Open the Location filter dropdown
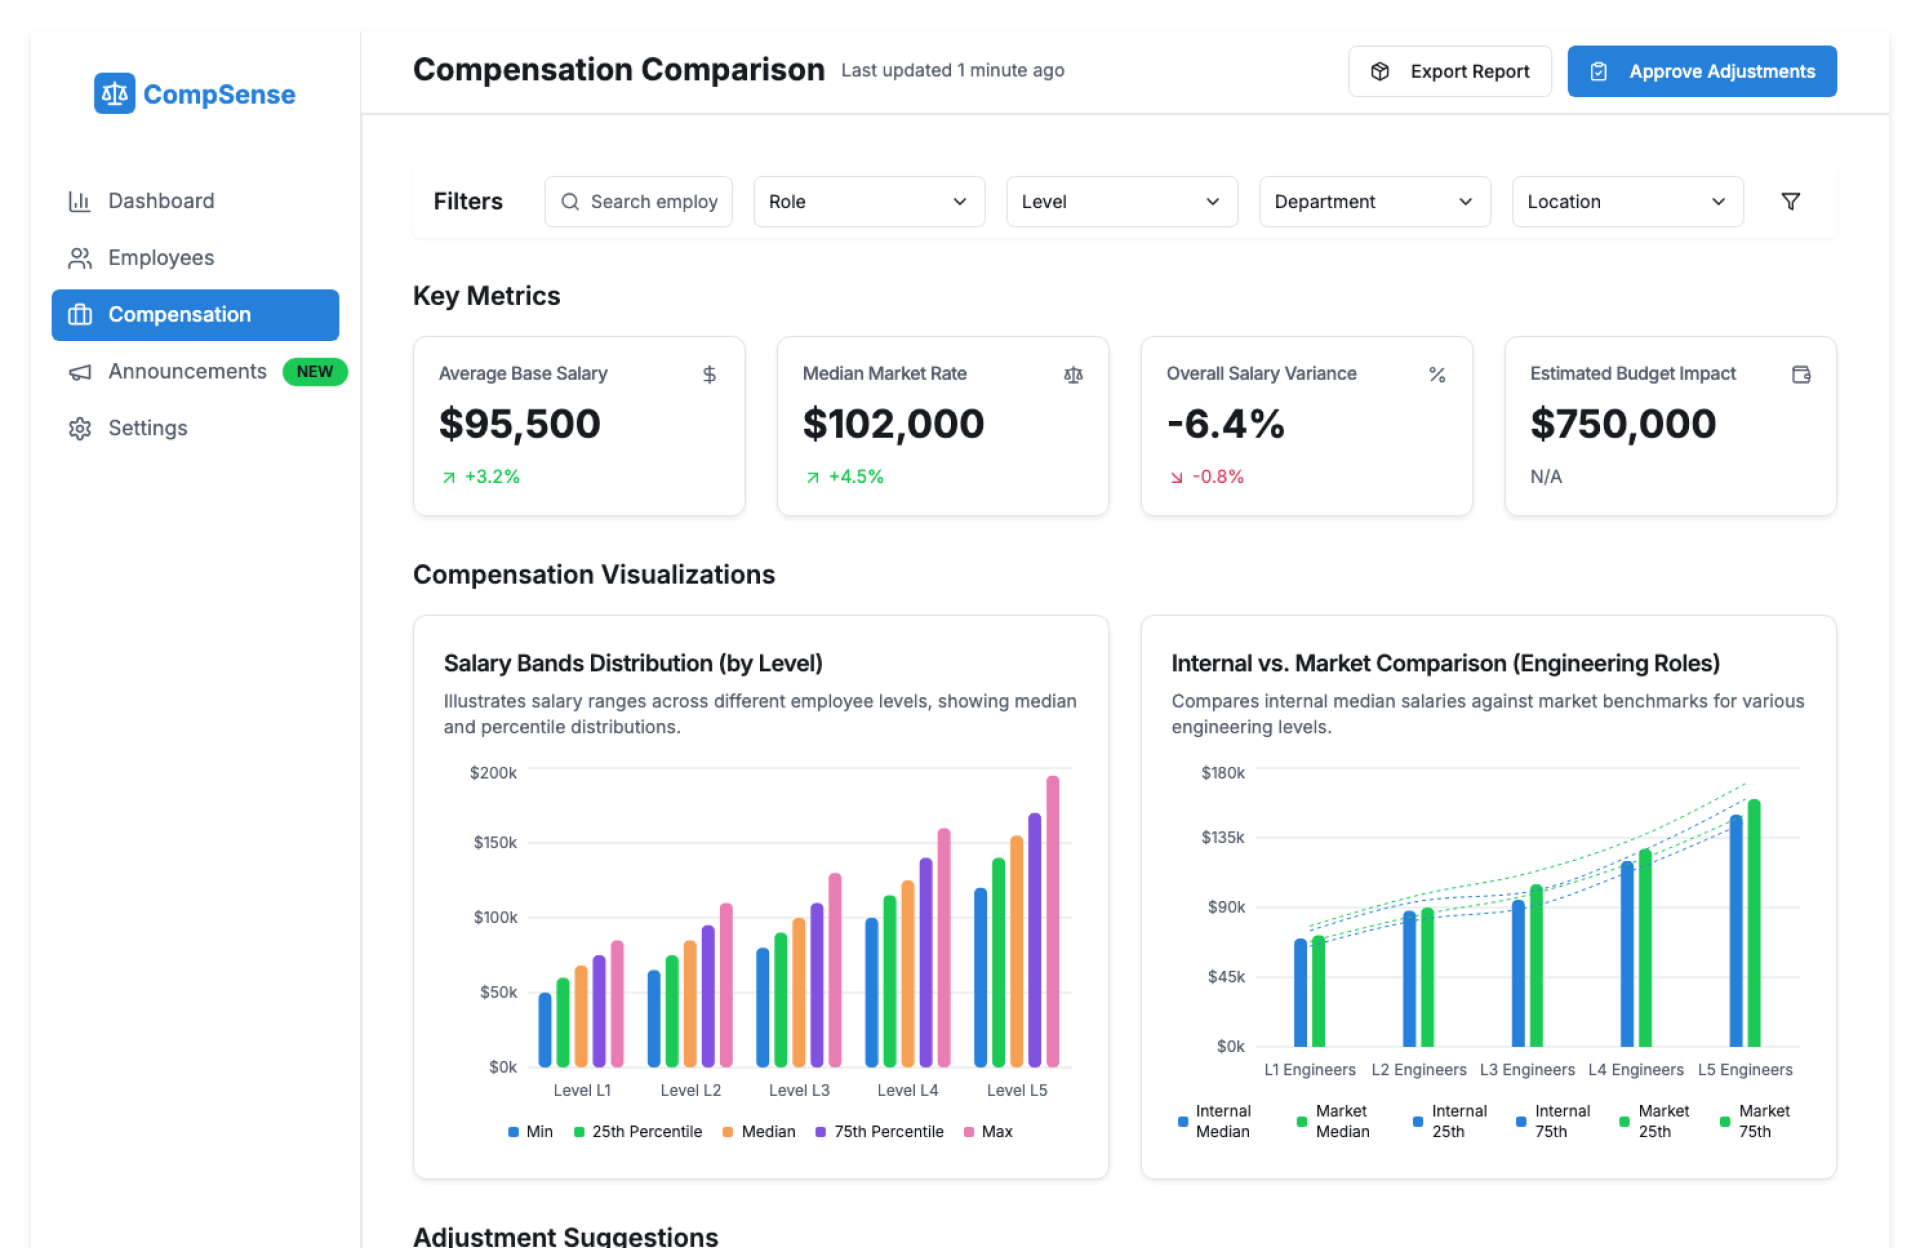The width and height of the screenshot is (1920, 1248). (x=1627, y=202)
